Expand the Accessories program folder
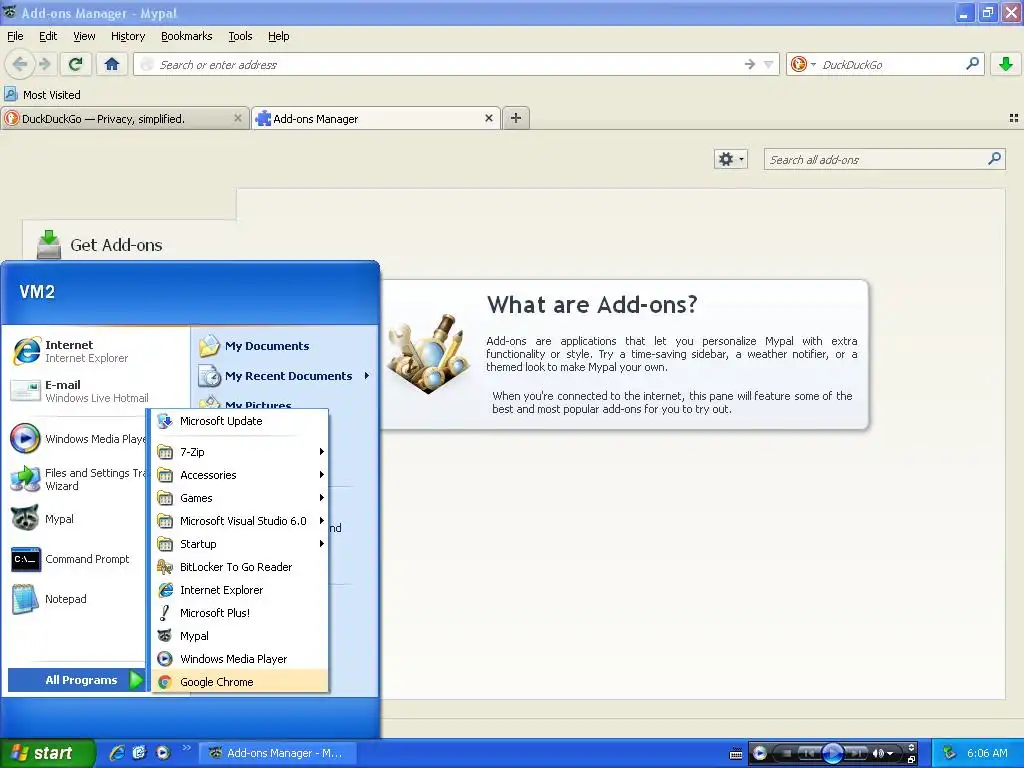1024x768 pixels. (240, 475)
